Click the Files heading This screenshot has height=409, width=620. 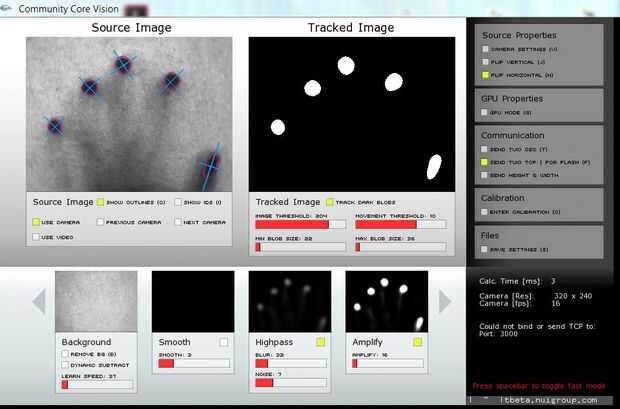(x=490, y=236)
